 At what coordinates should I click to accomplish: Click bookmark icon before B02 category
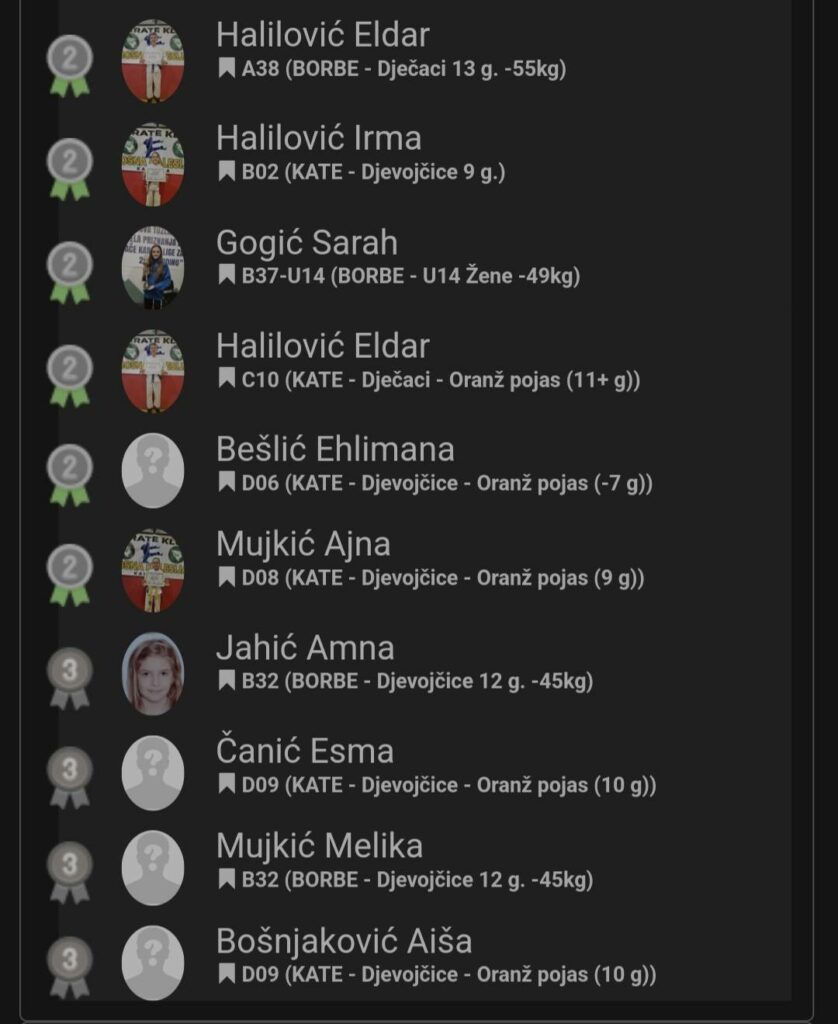point(227,172)
